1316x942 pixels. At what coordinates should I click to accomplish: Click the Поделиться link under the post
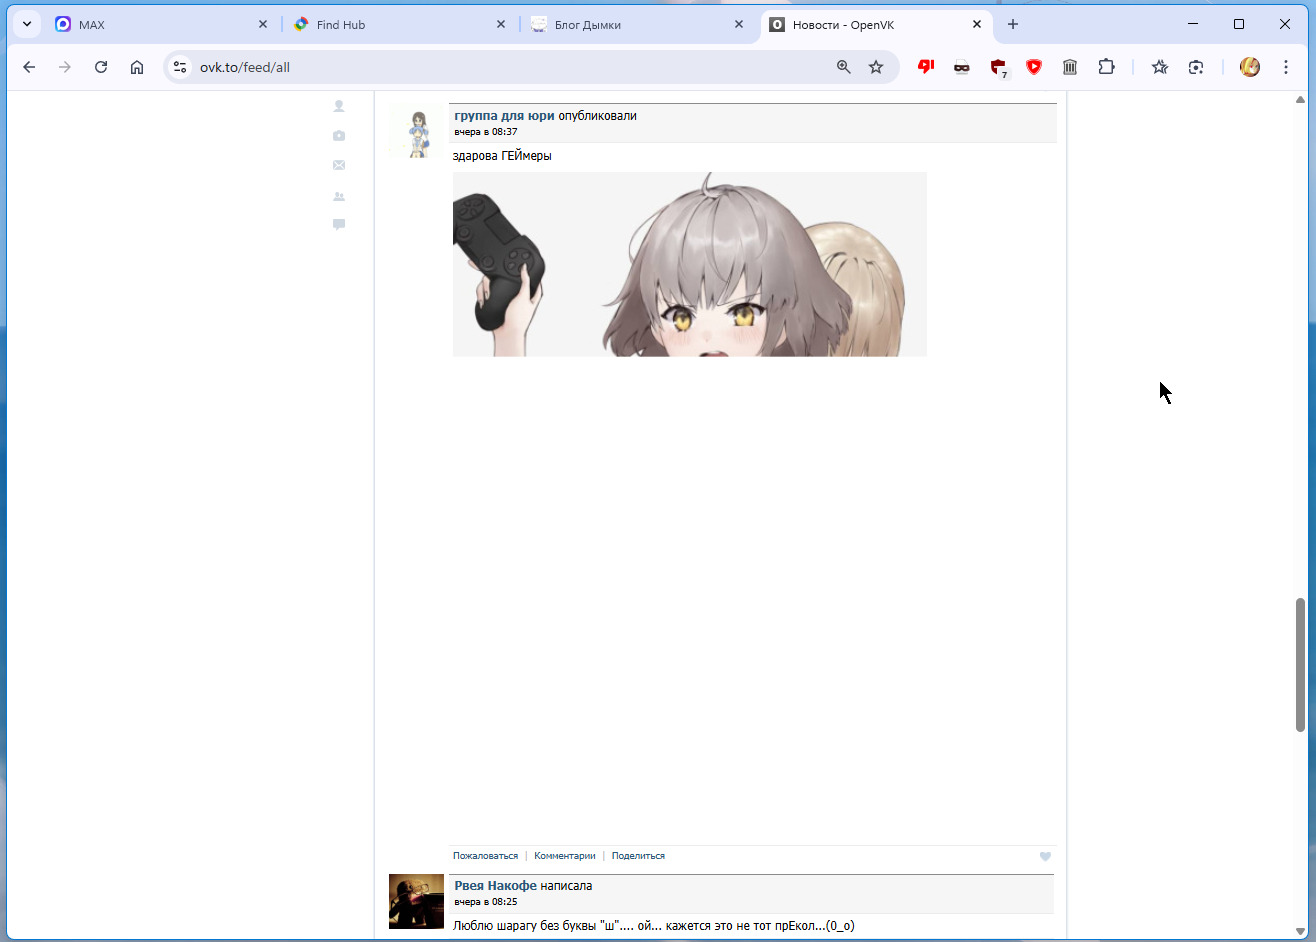(x=638, y=856)
